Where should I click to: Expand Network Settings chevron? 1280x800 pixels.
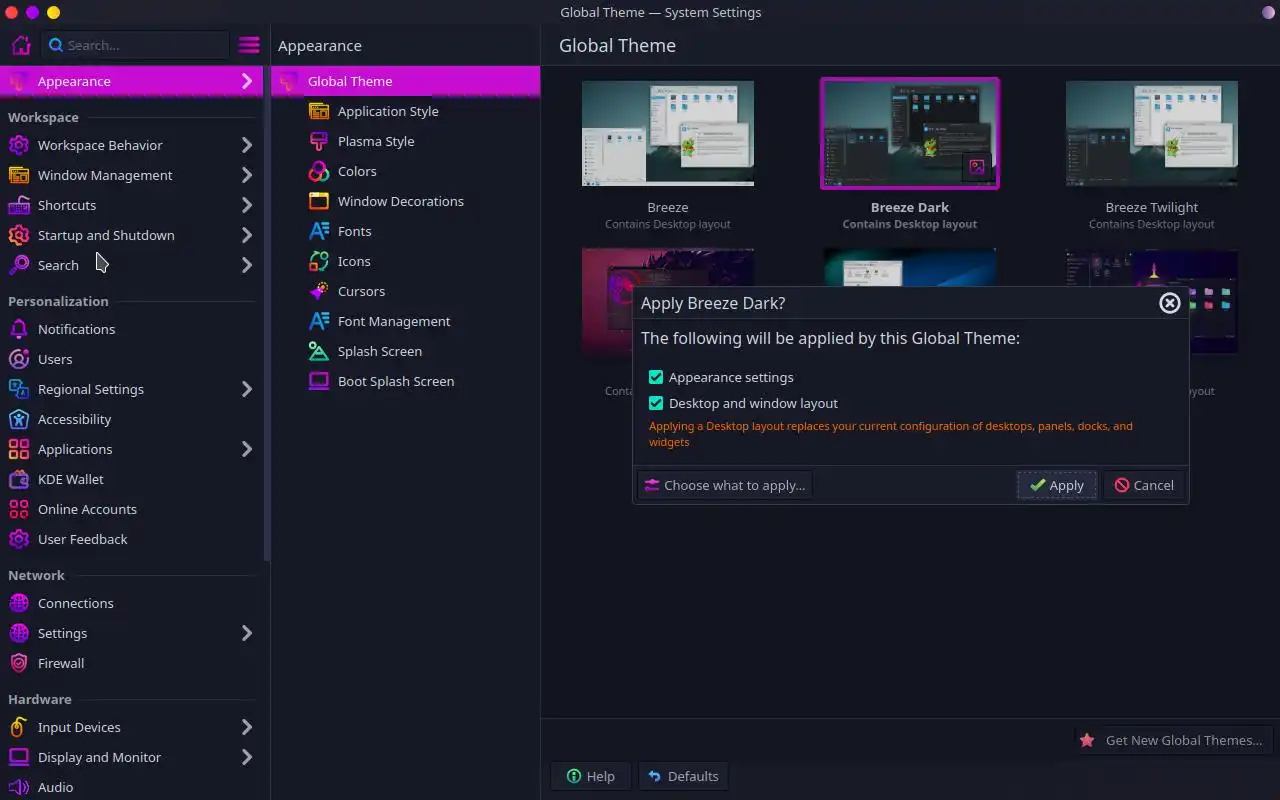[247, 633]
